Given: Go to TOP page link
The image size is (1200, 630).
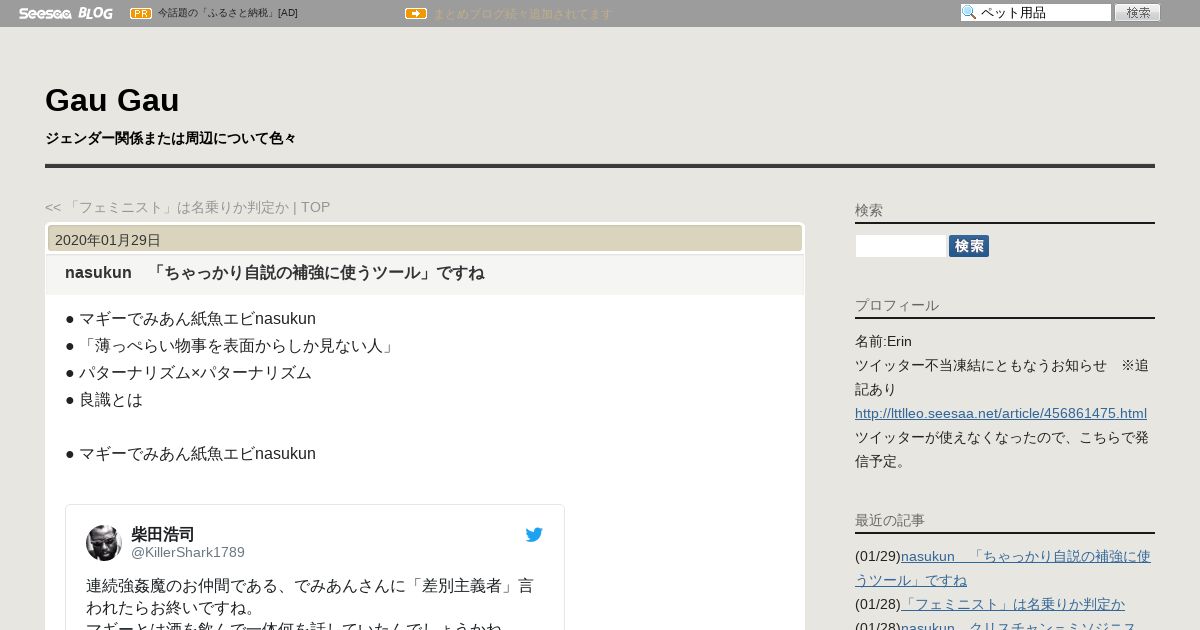Looking at the screenshot, I should click(315, 207).
